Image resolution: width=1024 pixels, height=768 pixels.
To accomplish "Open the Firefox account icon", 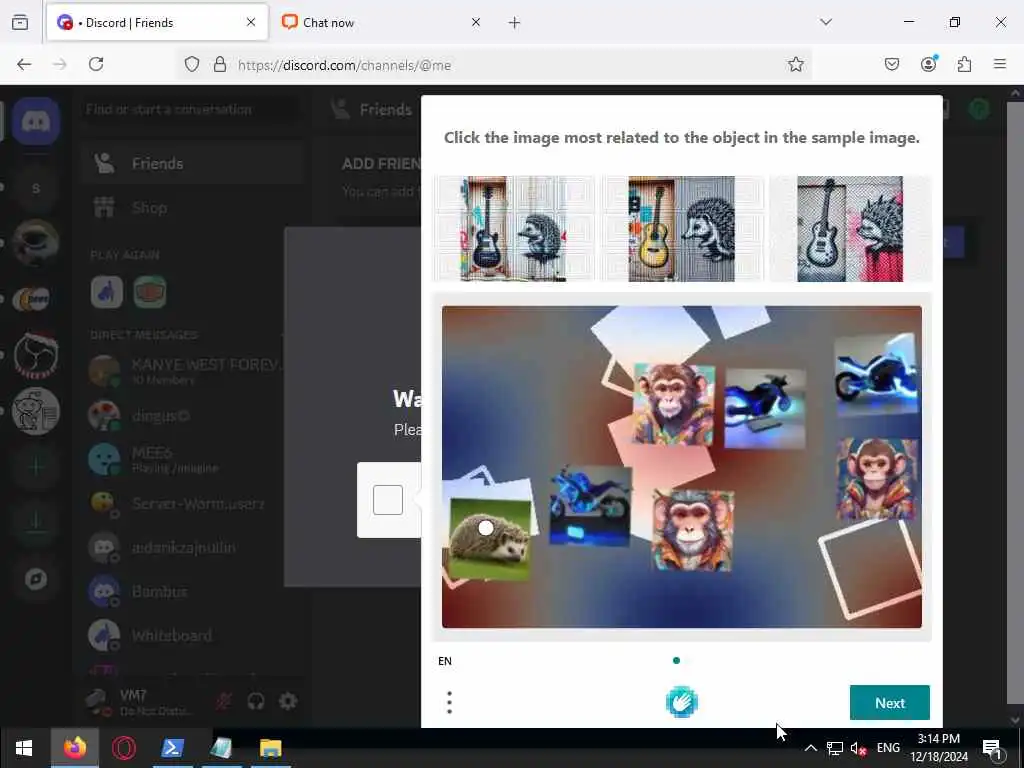I will click(x=929, y=64).
